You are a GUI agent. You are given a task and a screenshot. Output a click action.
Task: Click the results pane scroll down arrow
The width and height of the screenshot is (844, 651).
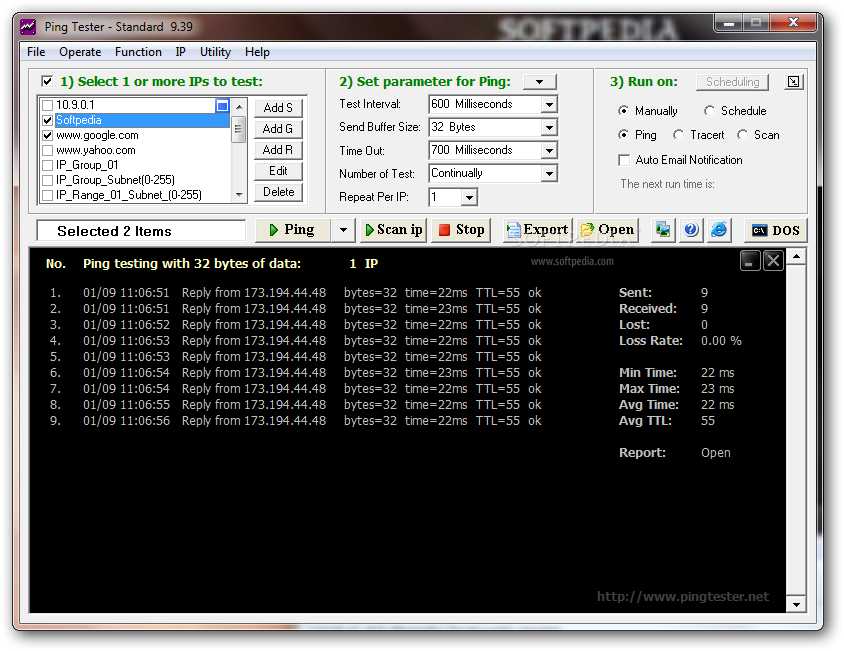[796, 605]
